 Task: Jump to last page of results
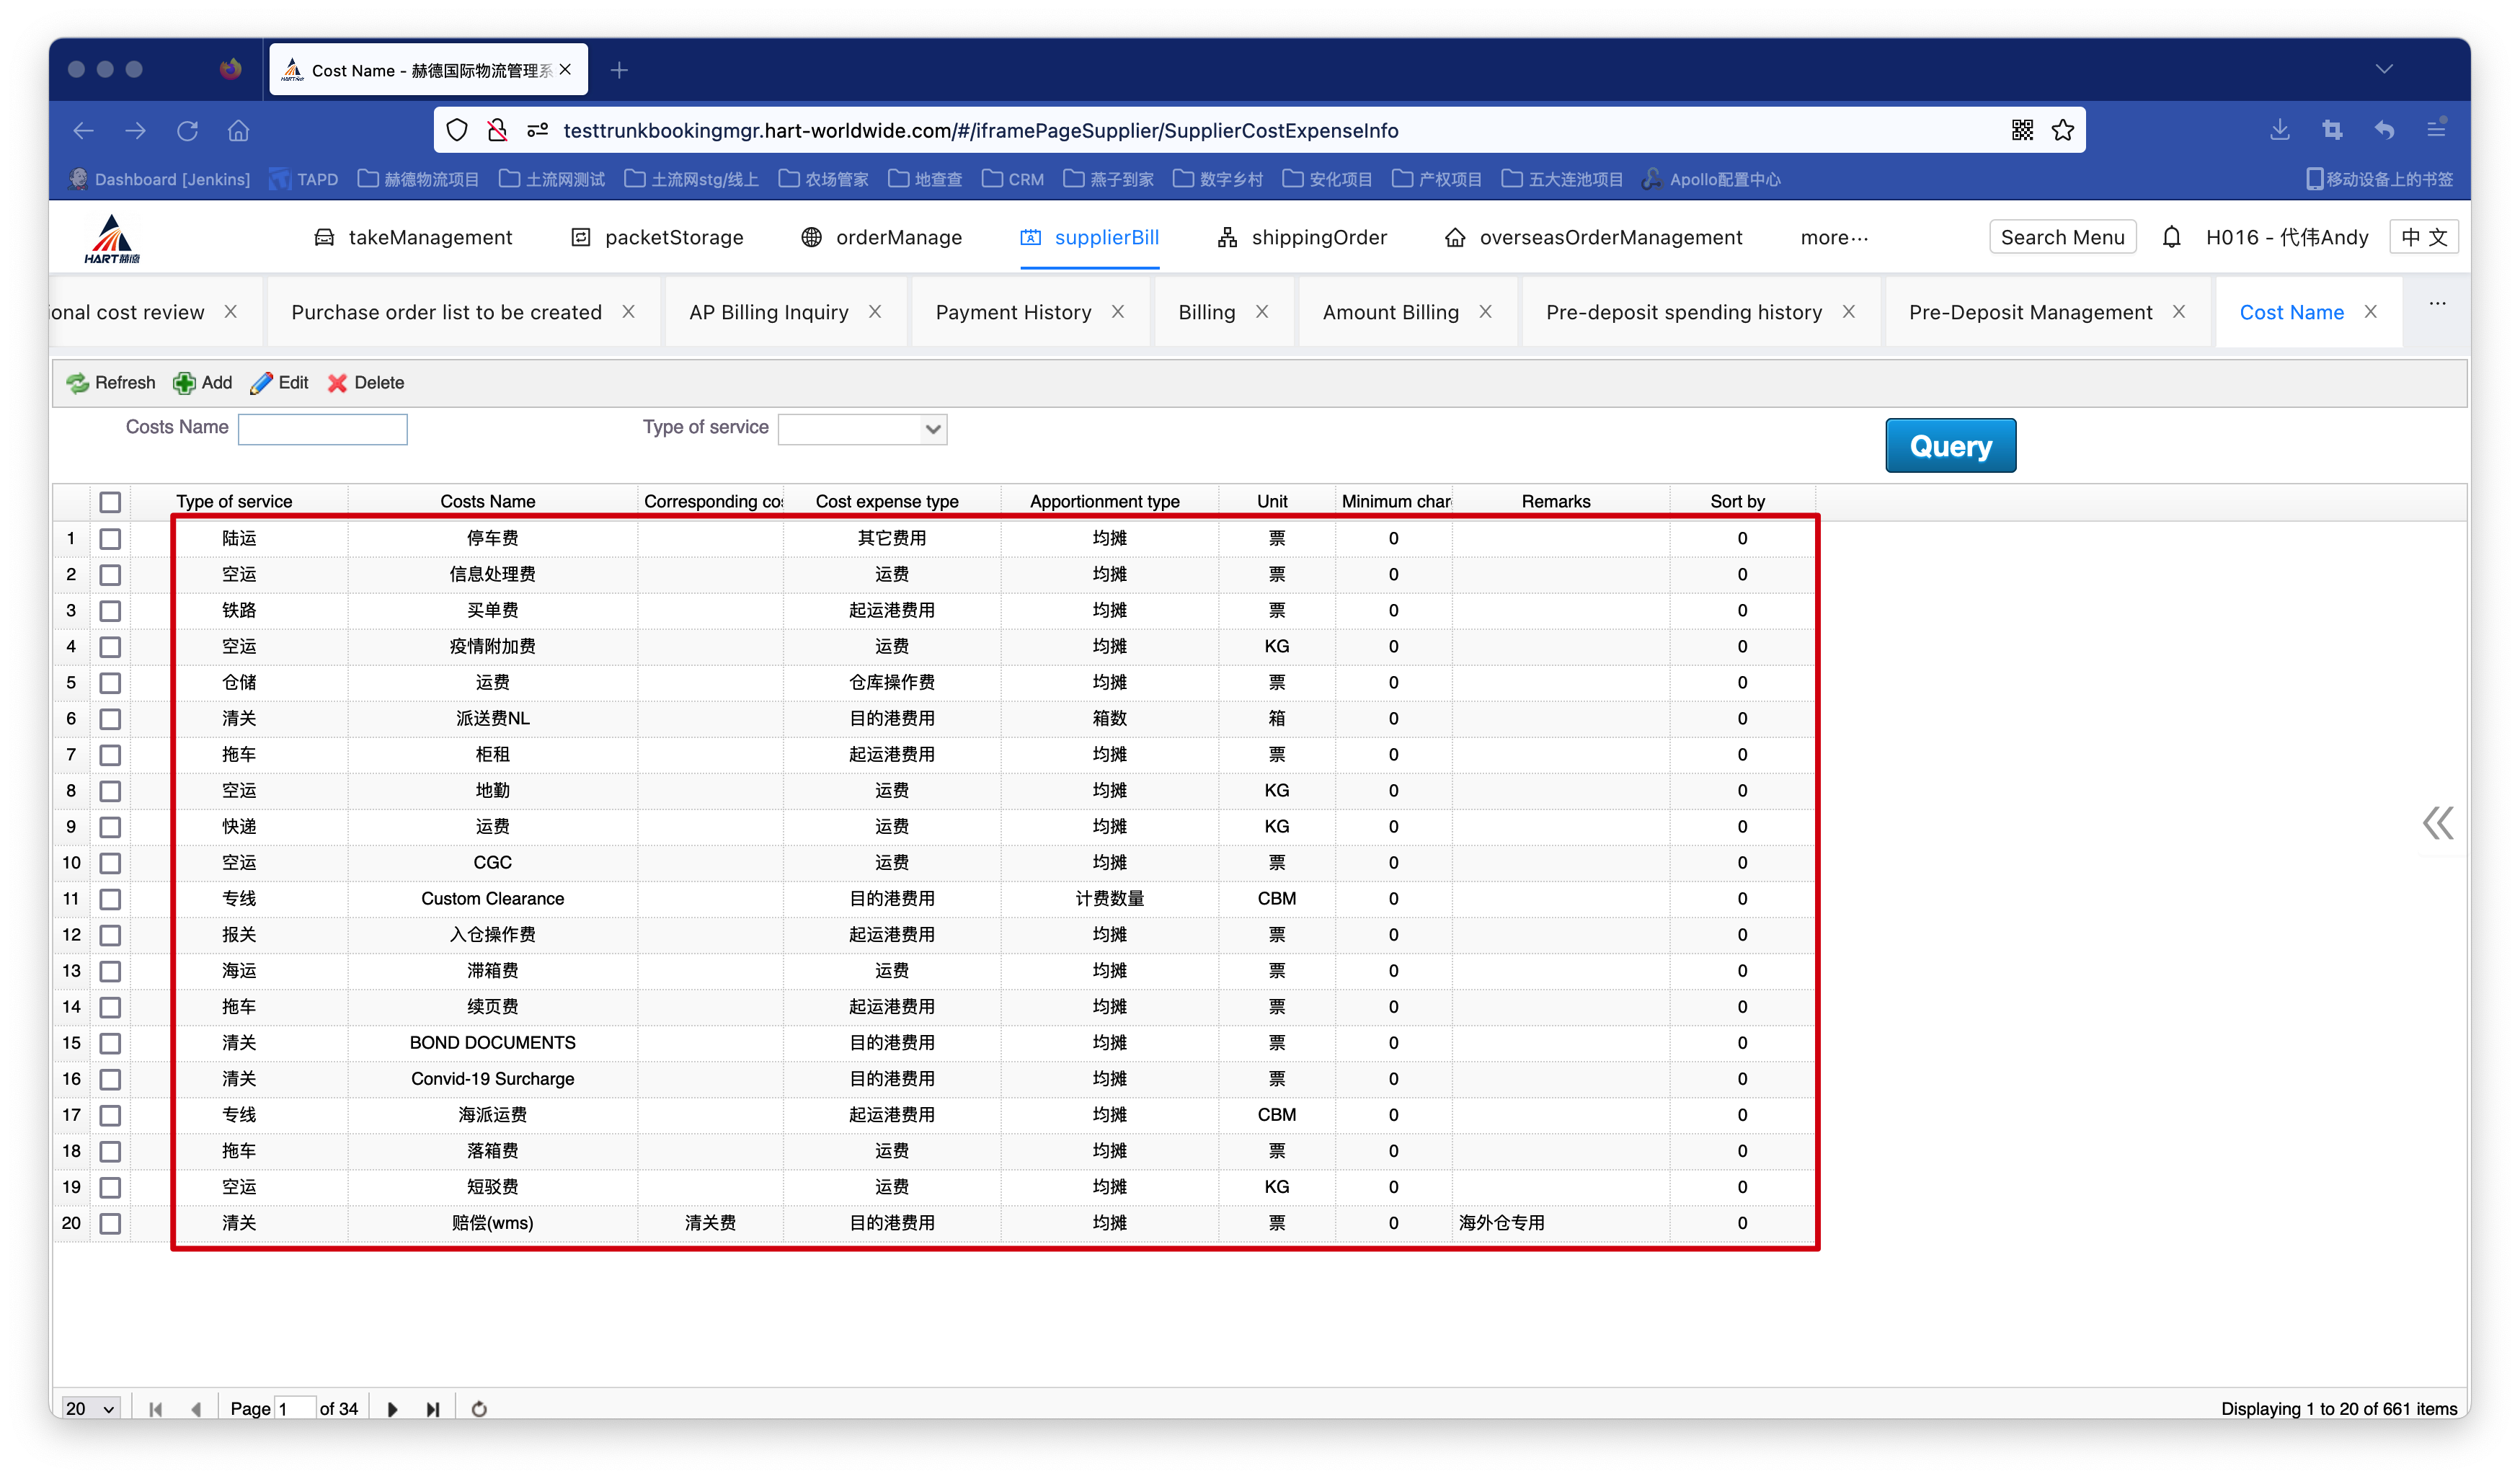pos(432,1408)
